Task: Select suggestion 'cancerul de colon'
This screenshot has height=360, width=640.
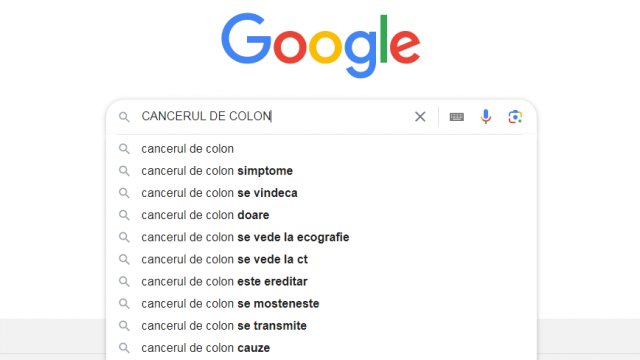Action: click(x=321, y=149)
